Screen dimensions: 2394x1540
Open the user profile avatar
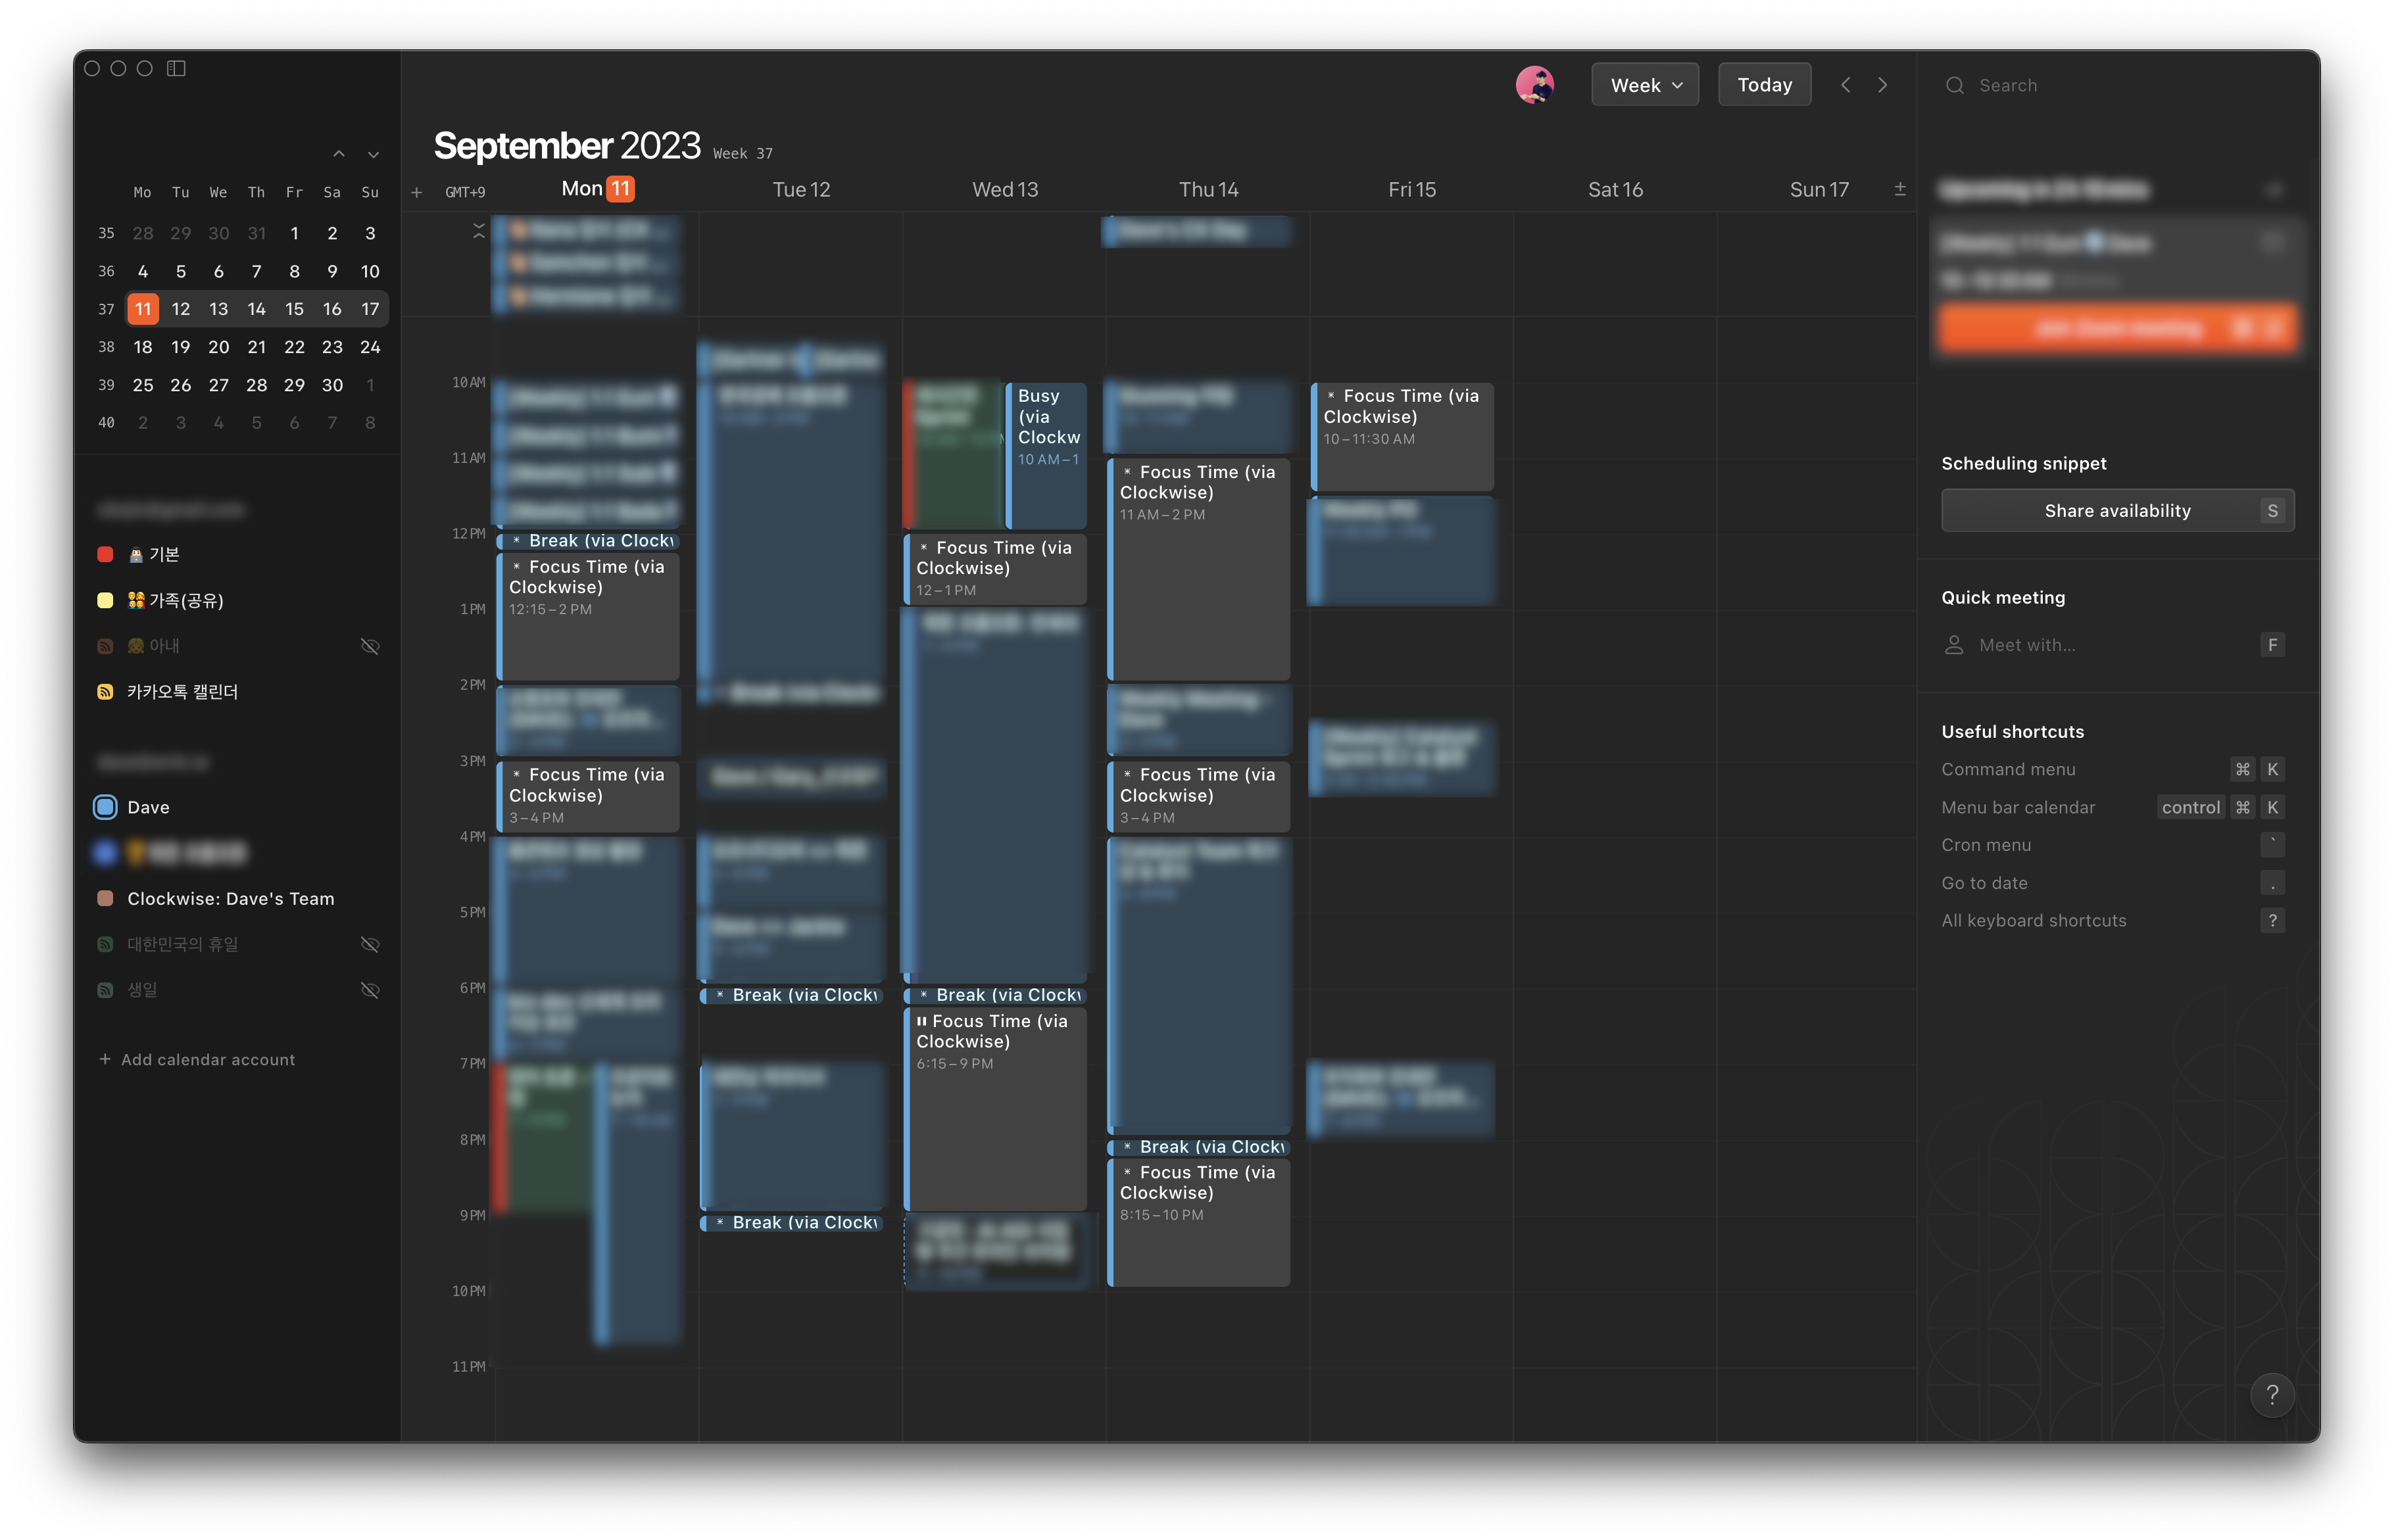[1534, 85]
